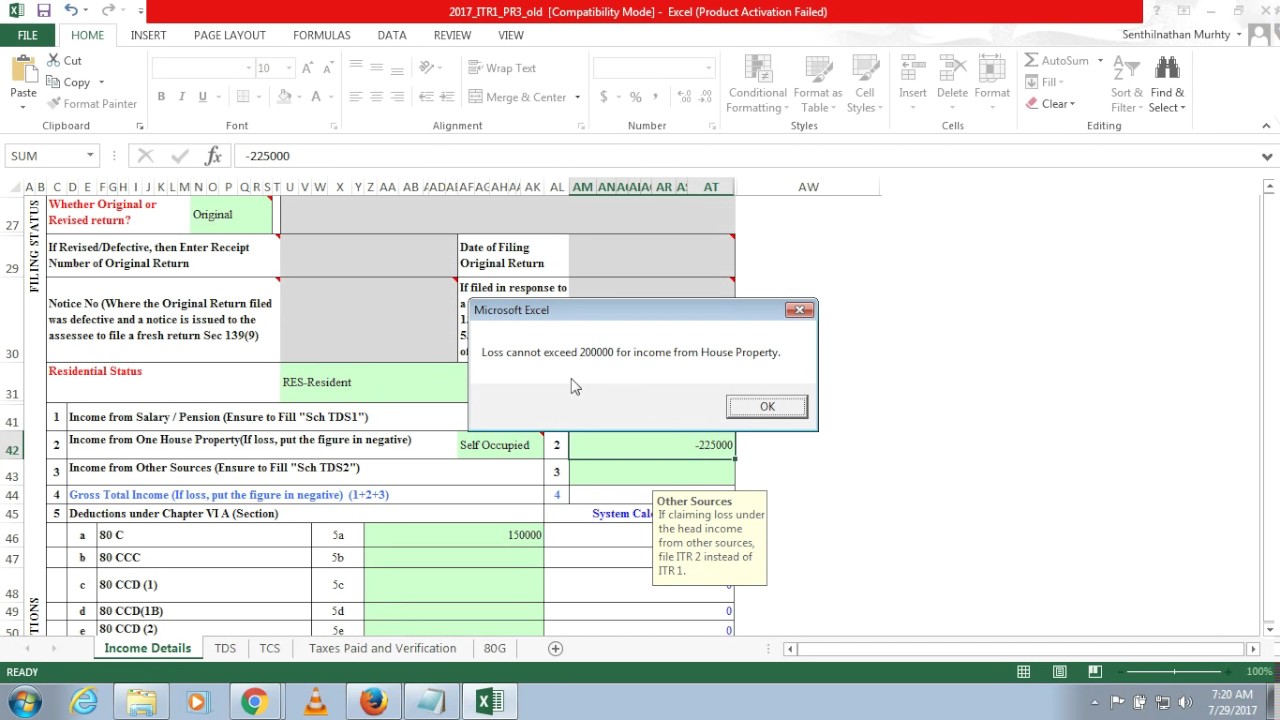The image size is (1280, 720).
Task: Switch to the TDS sheet tab
Action: 225,648
